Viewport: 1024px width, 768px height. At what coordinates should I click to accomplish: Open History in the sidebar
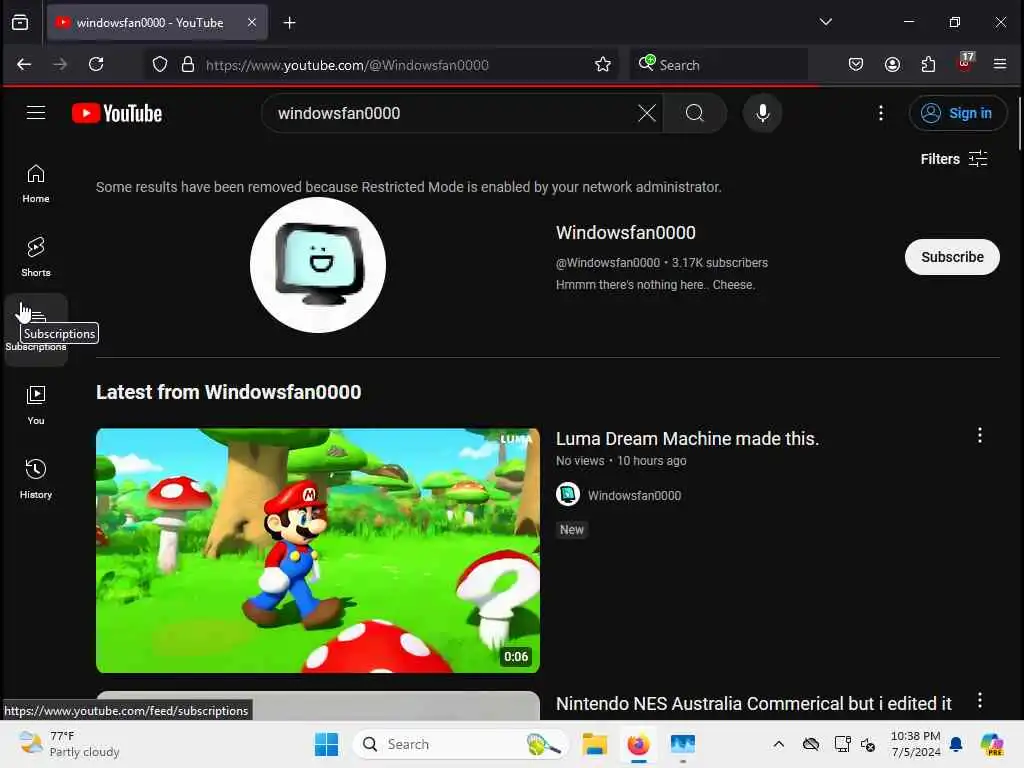tap(36, 479)
